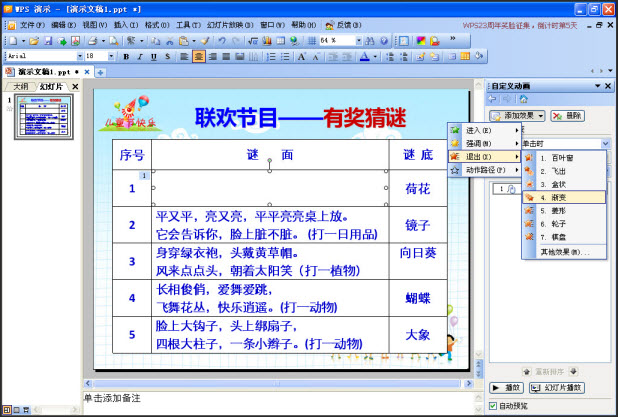The width and height of the screenshot is (618, 417).
Task: Open the 进入 effects submenu
Action: [484, 130]
